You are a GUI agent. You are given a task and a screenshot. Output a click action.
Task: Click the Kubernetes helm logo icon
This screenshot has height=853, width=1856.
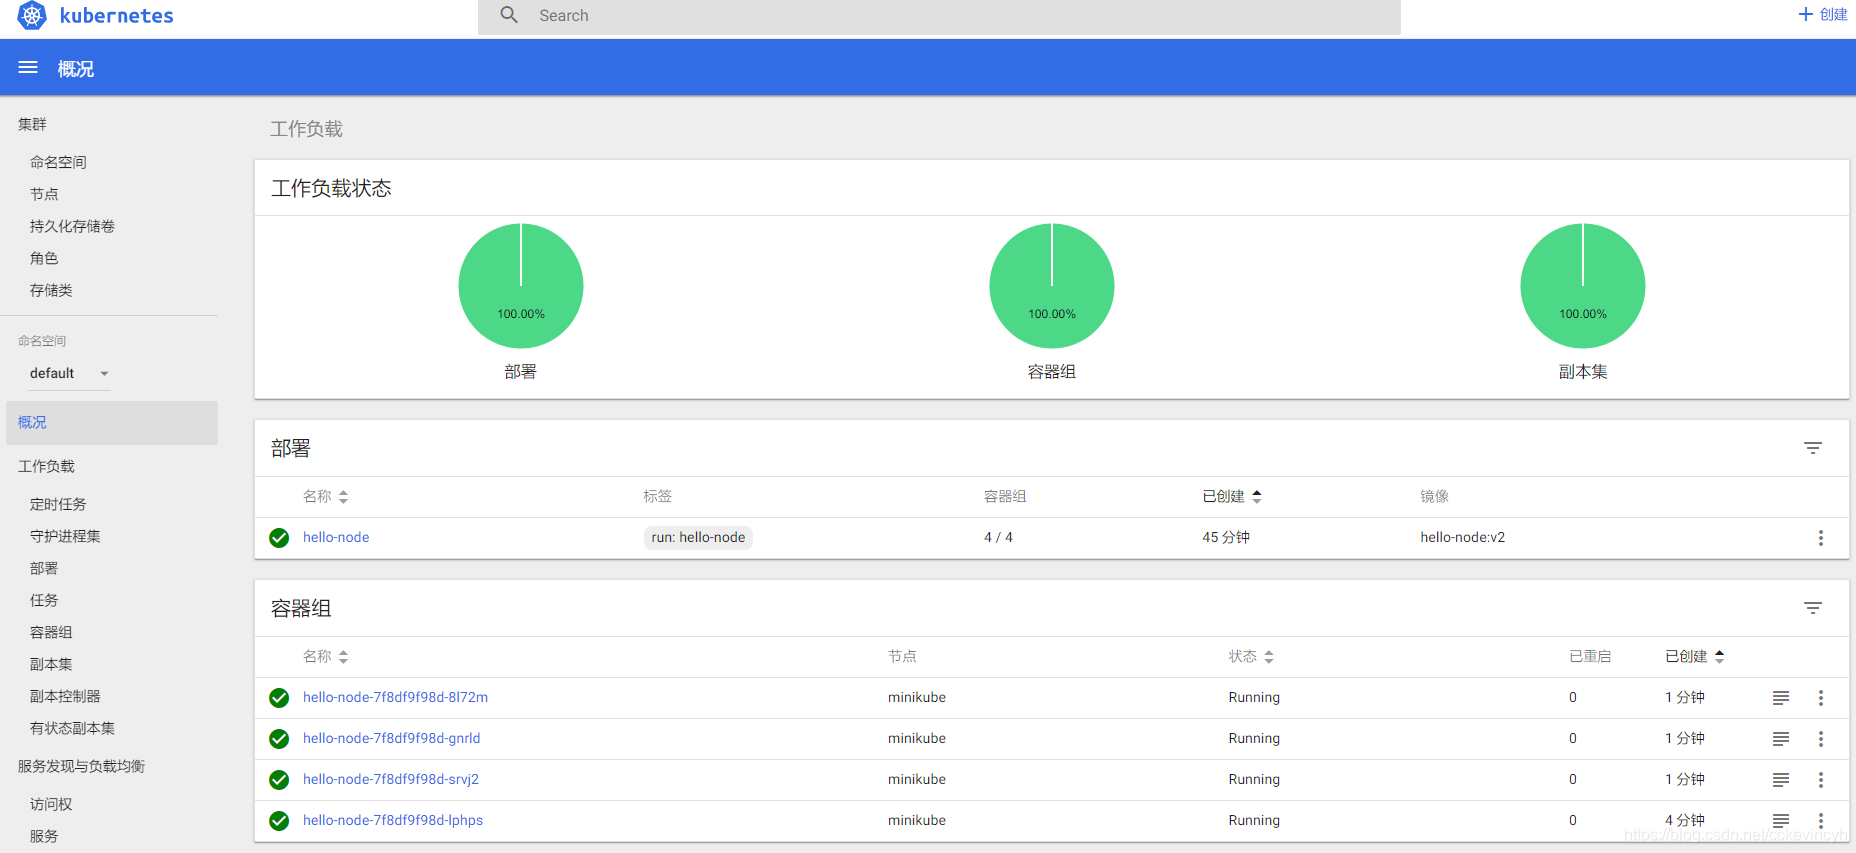tap(32, 15)
